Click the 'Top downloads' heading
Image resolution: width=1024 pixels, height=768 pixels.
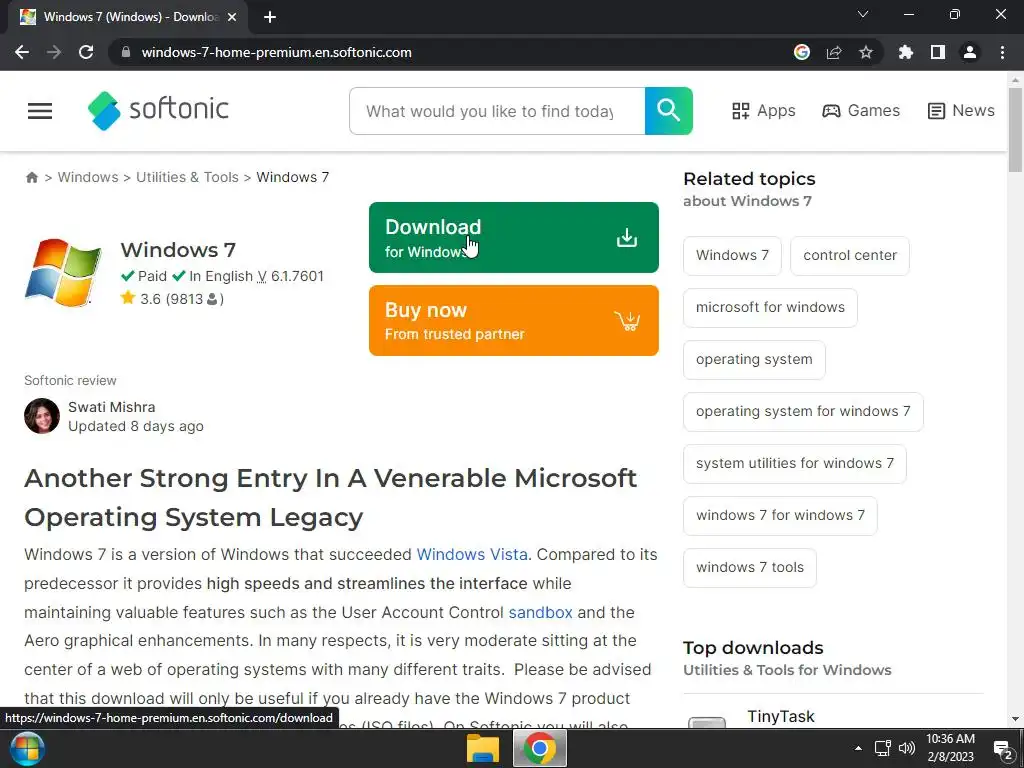point(753,648)
